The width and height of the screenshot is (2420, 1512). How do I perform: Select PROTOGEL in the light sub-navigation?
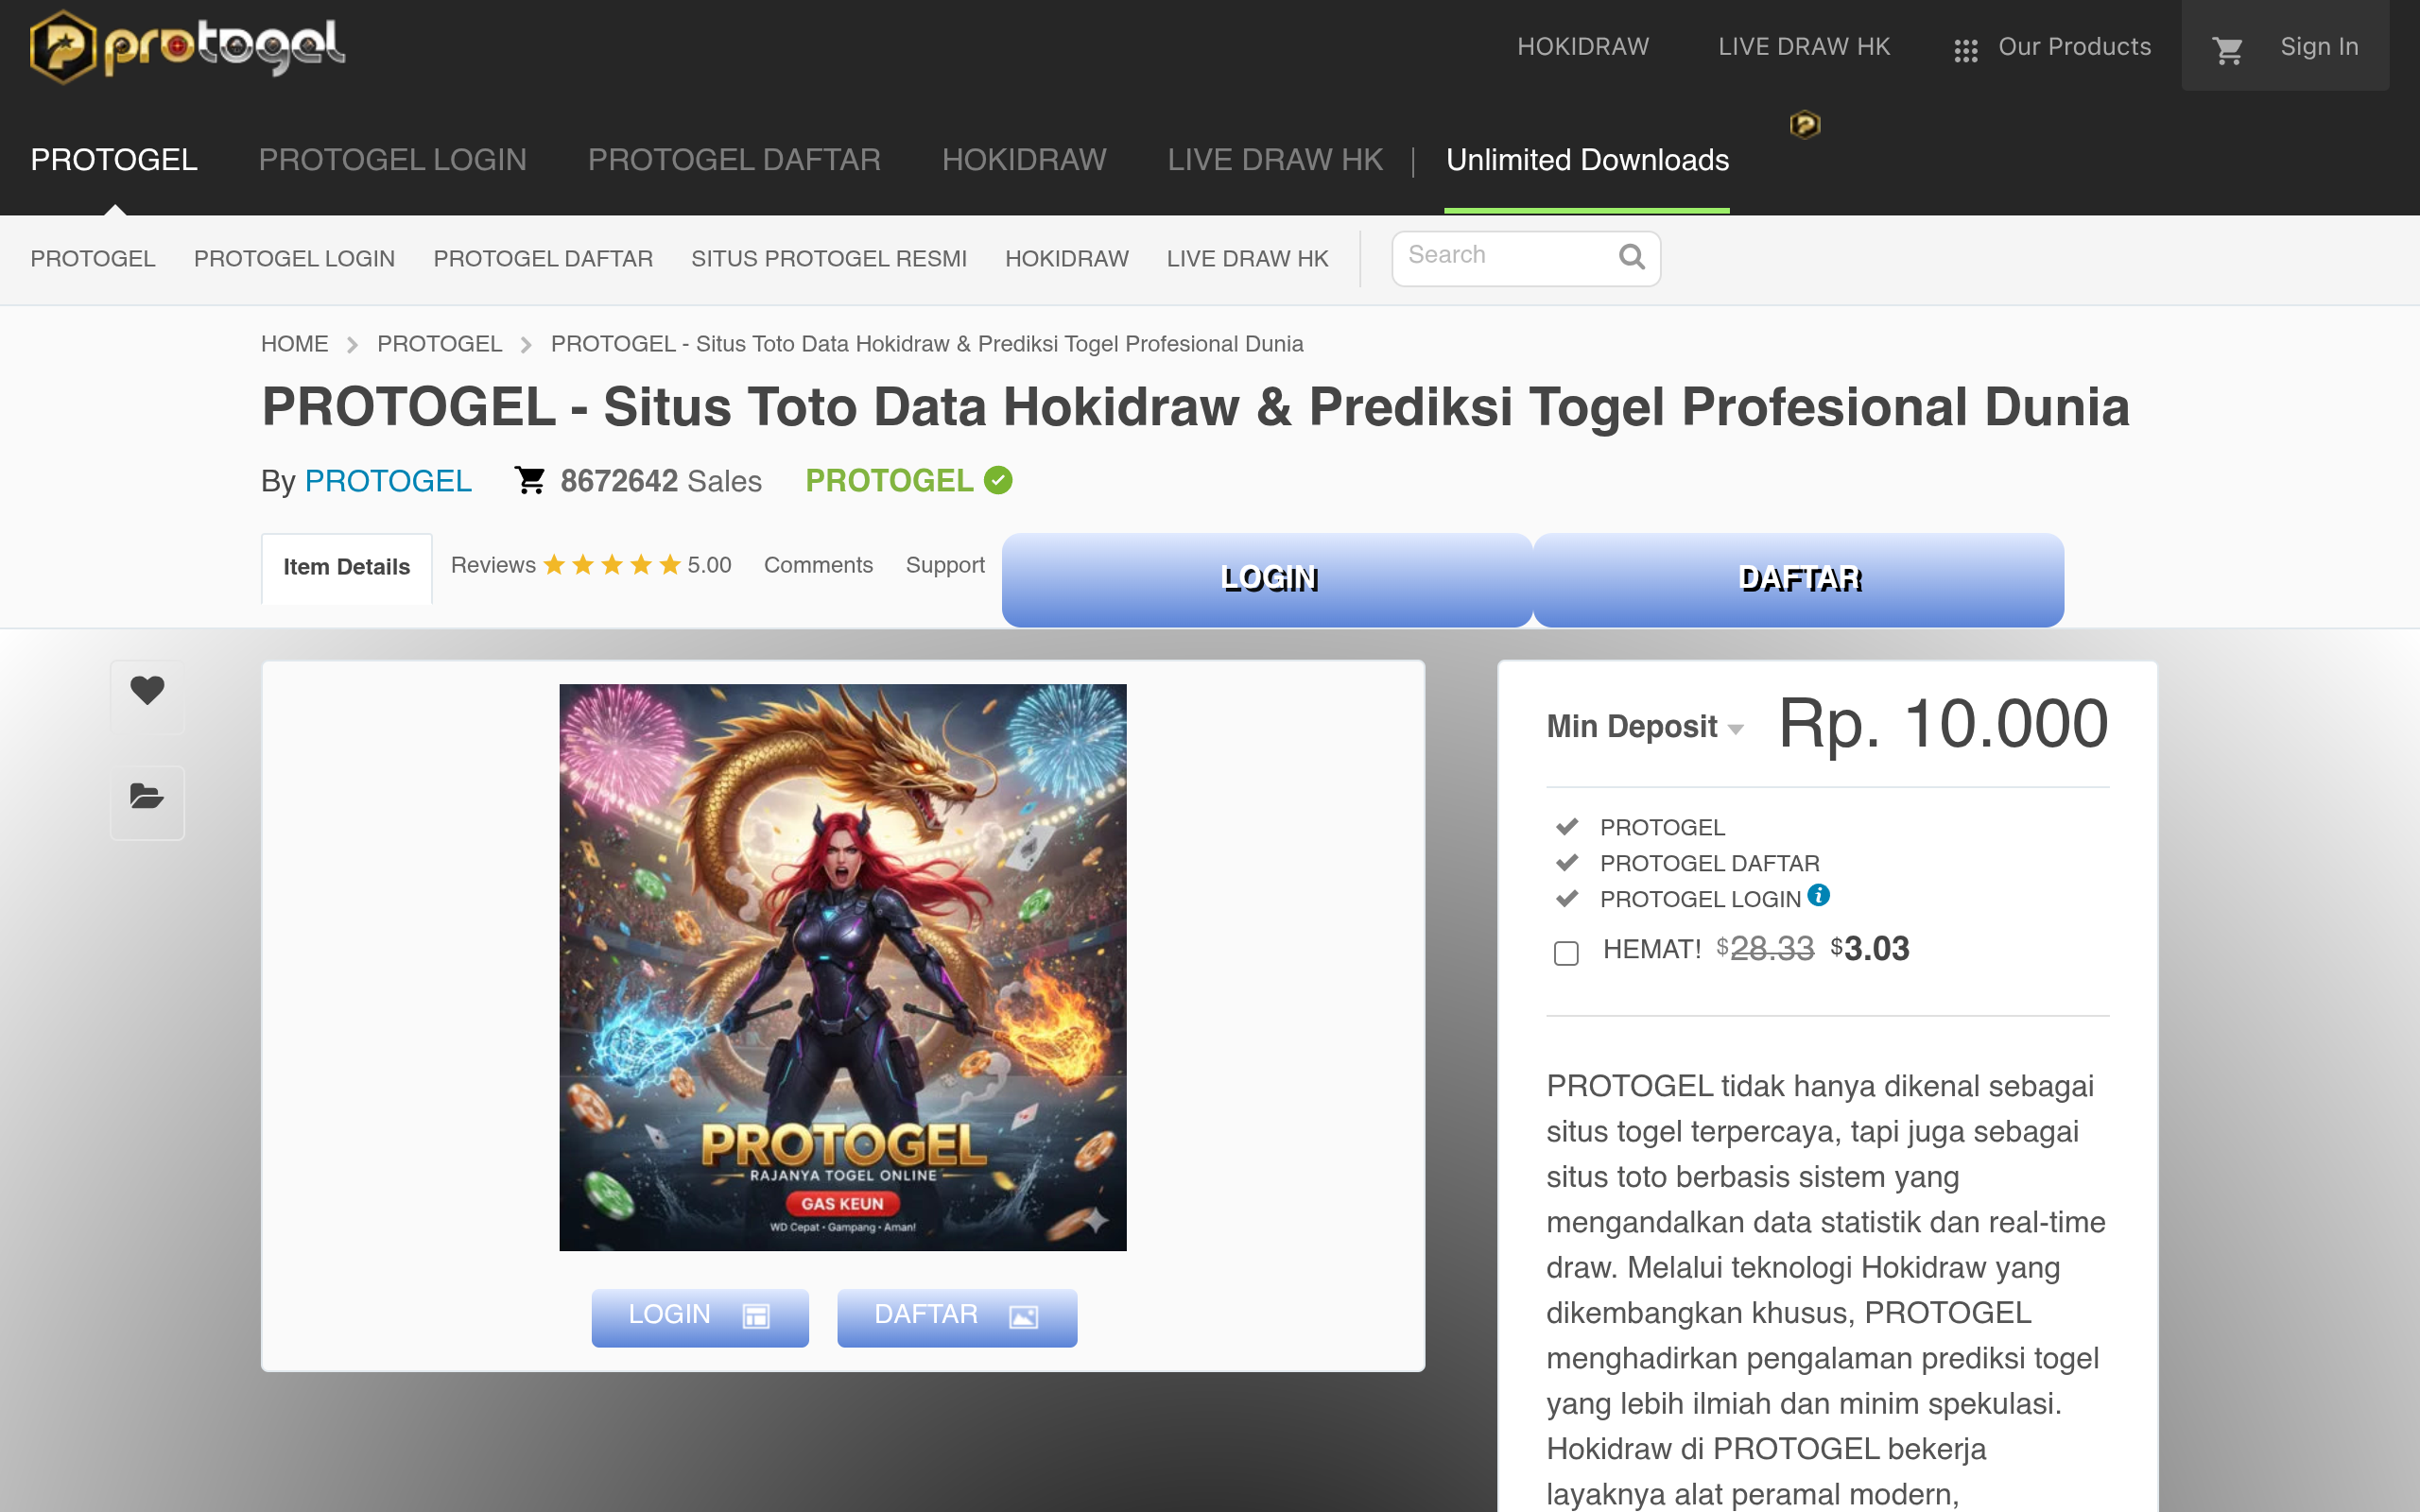pyautogui.click(x=93, y=259)
